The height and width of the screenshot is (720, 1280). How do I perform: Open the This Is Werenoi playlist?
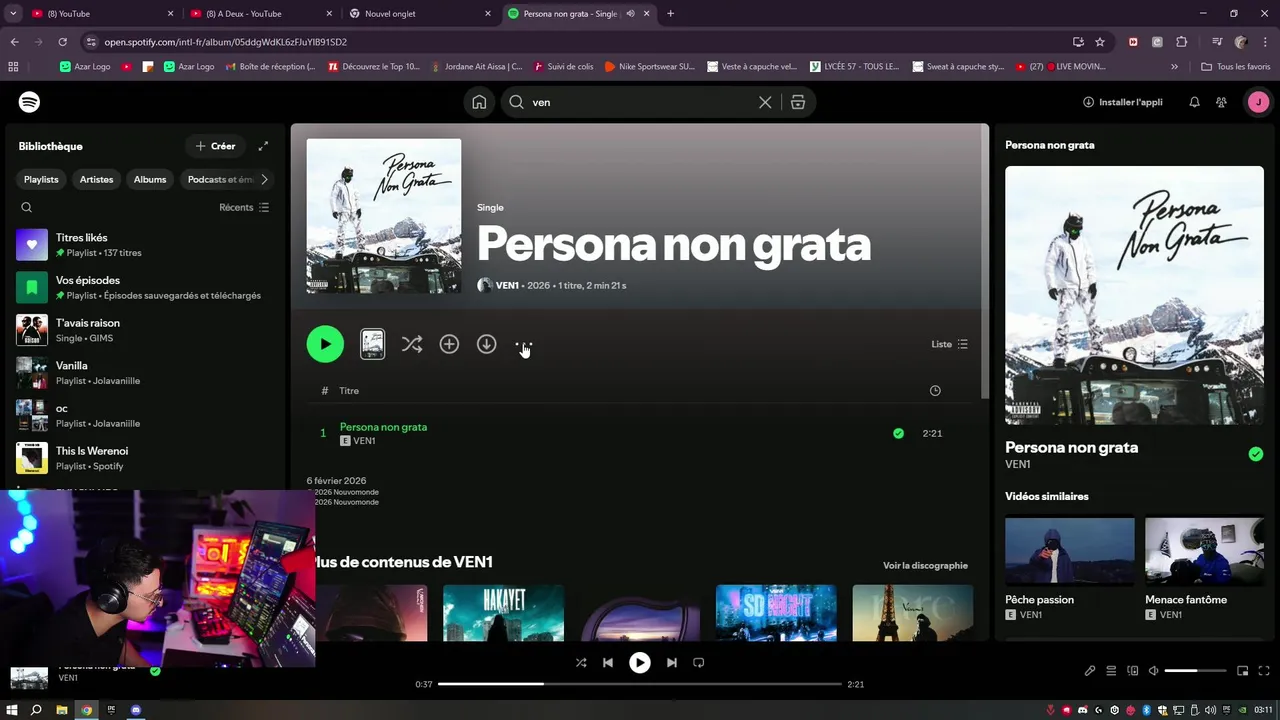tap(145, 458)
